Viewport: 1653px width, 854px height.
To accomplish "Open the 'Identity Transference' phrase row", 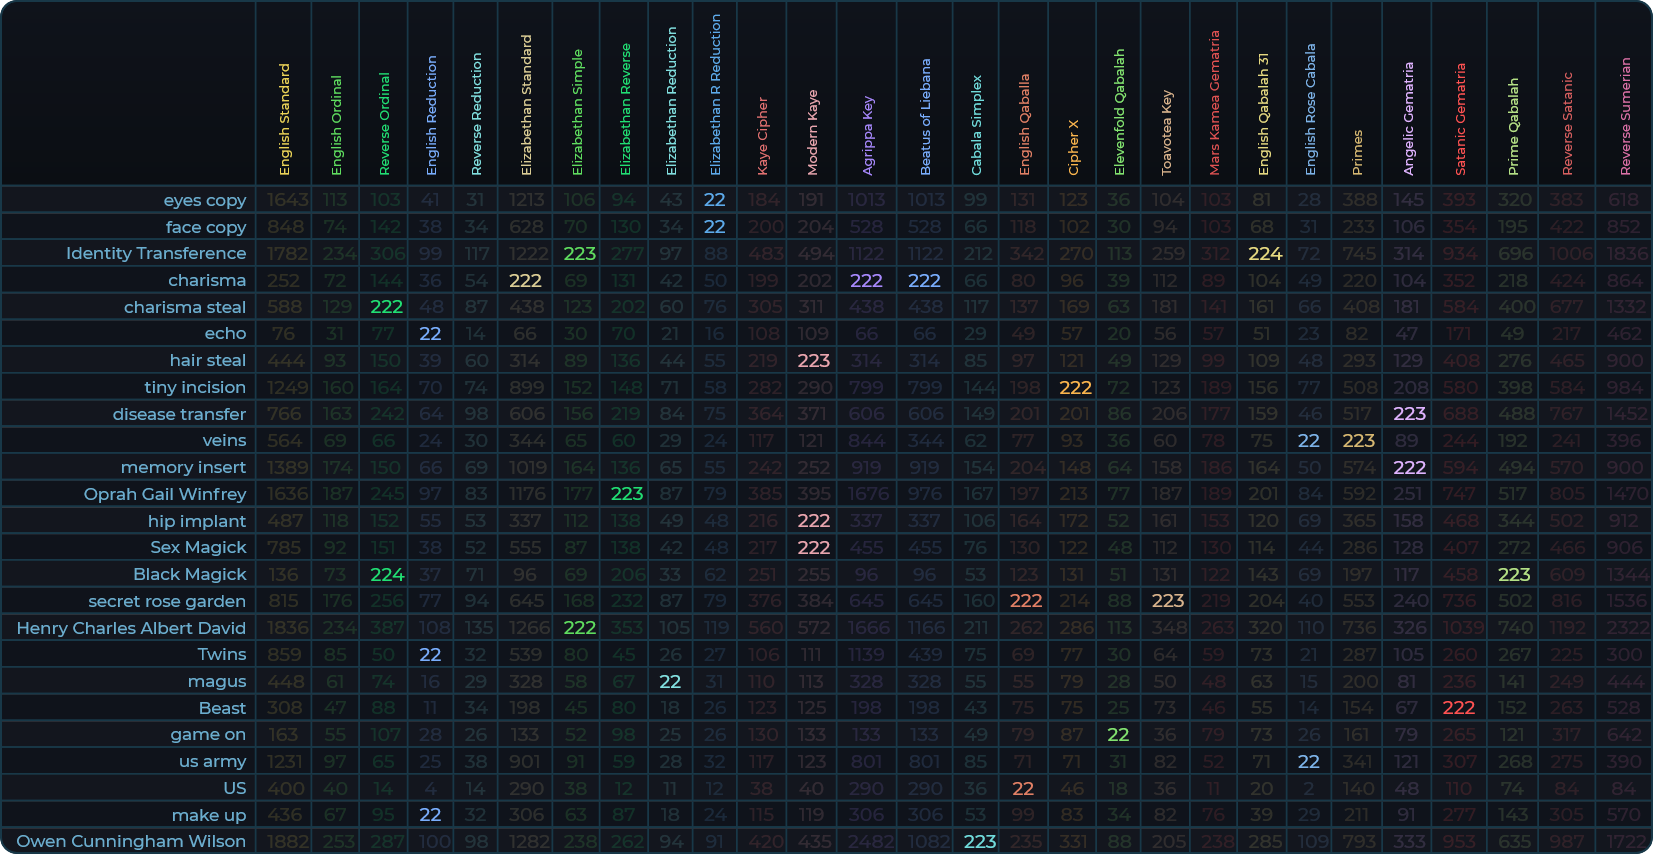I will 156,253.
